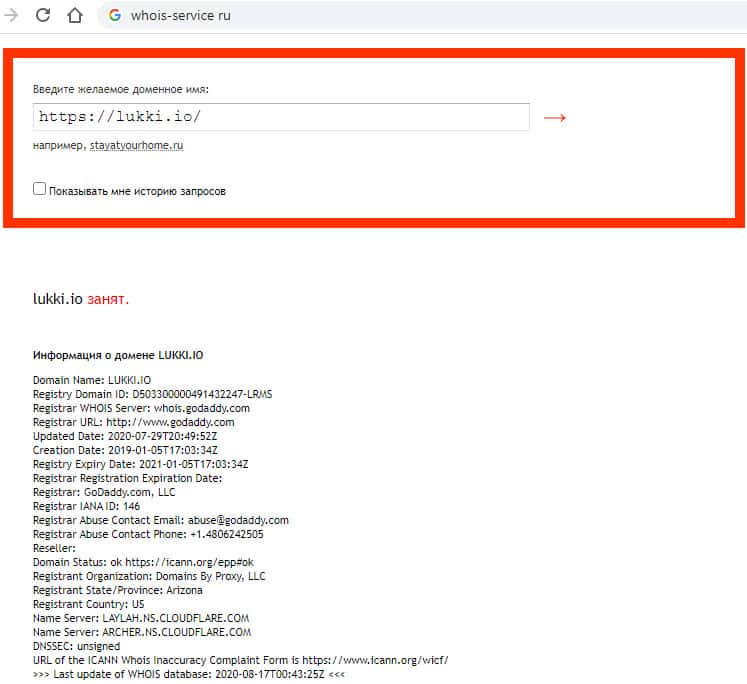Select the Registrar IANA ID: 146 line

coord(86,506)
